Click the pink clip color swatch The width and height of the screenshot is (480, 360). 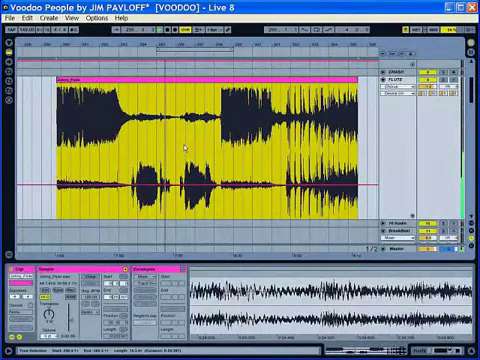(21, 283)
